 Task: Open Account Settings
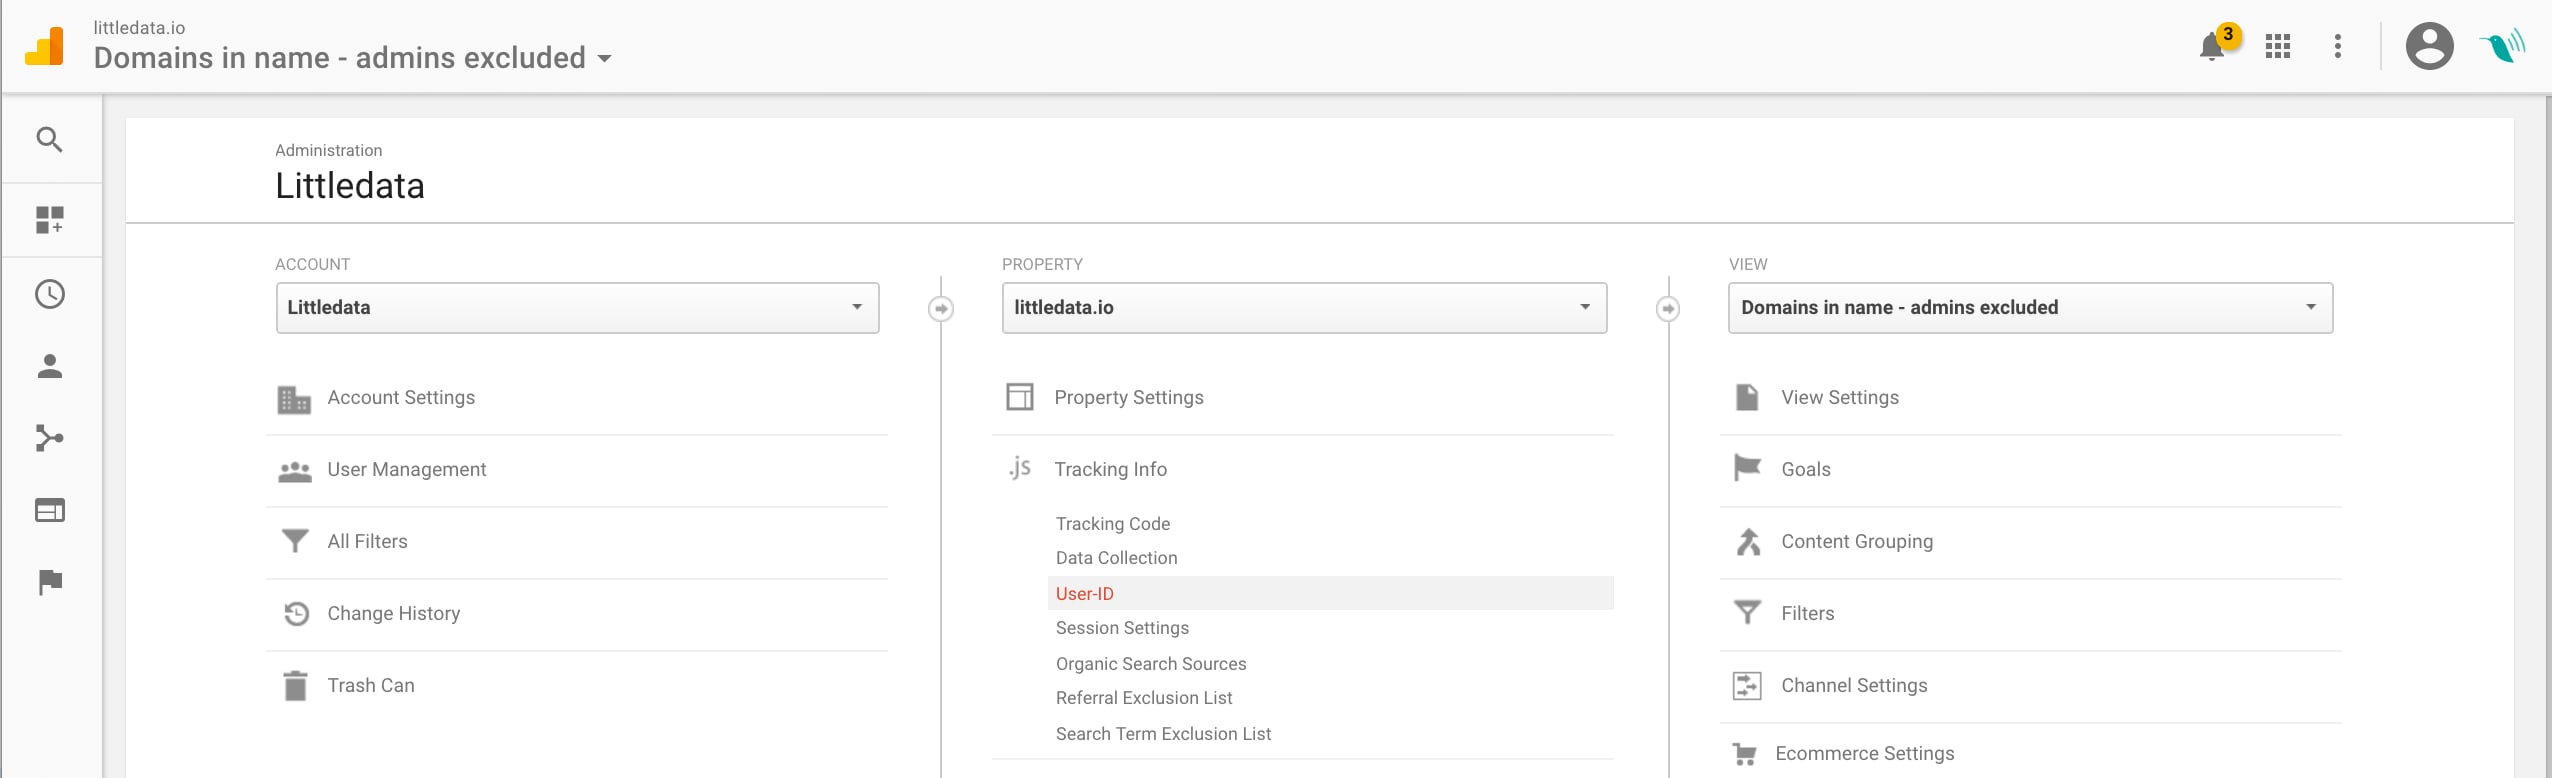pos(401,398)
